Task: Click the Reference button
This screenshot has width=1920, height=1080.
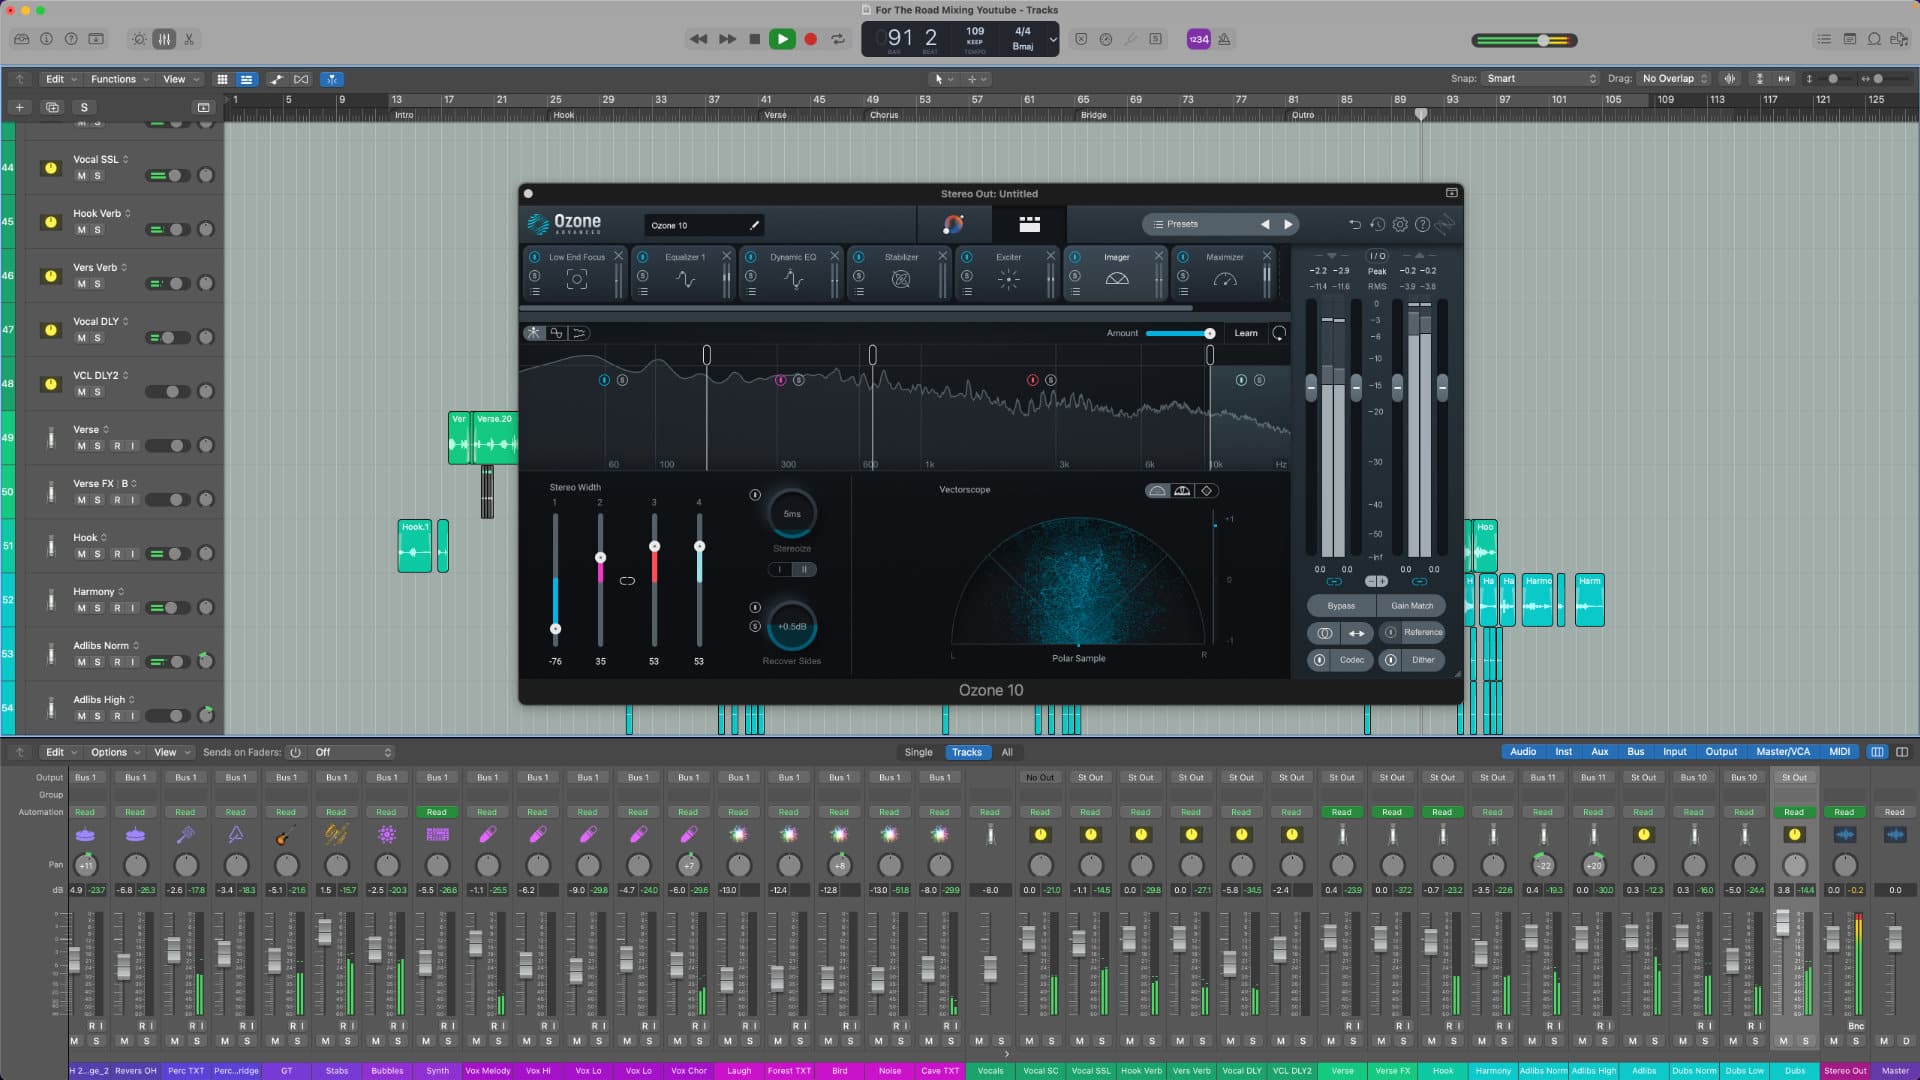Action: [x=1422, y=632]
